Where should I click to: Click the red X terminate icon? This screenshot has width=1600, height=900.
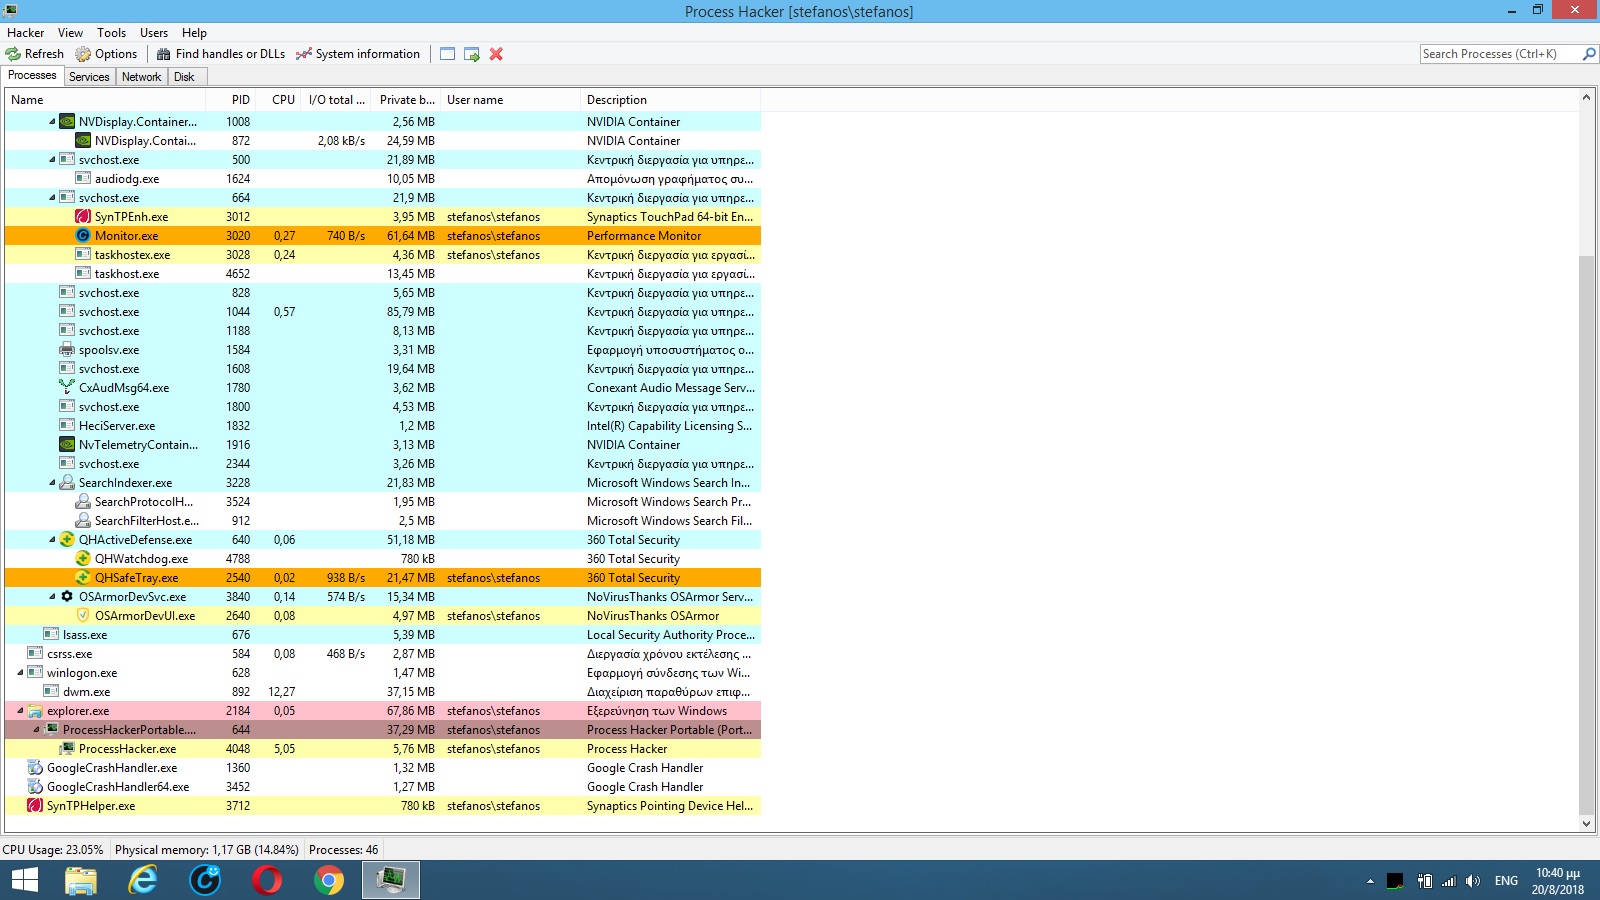pyautogui.click(x=496, y=54)
